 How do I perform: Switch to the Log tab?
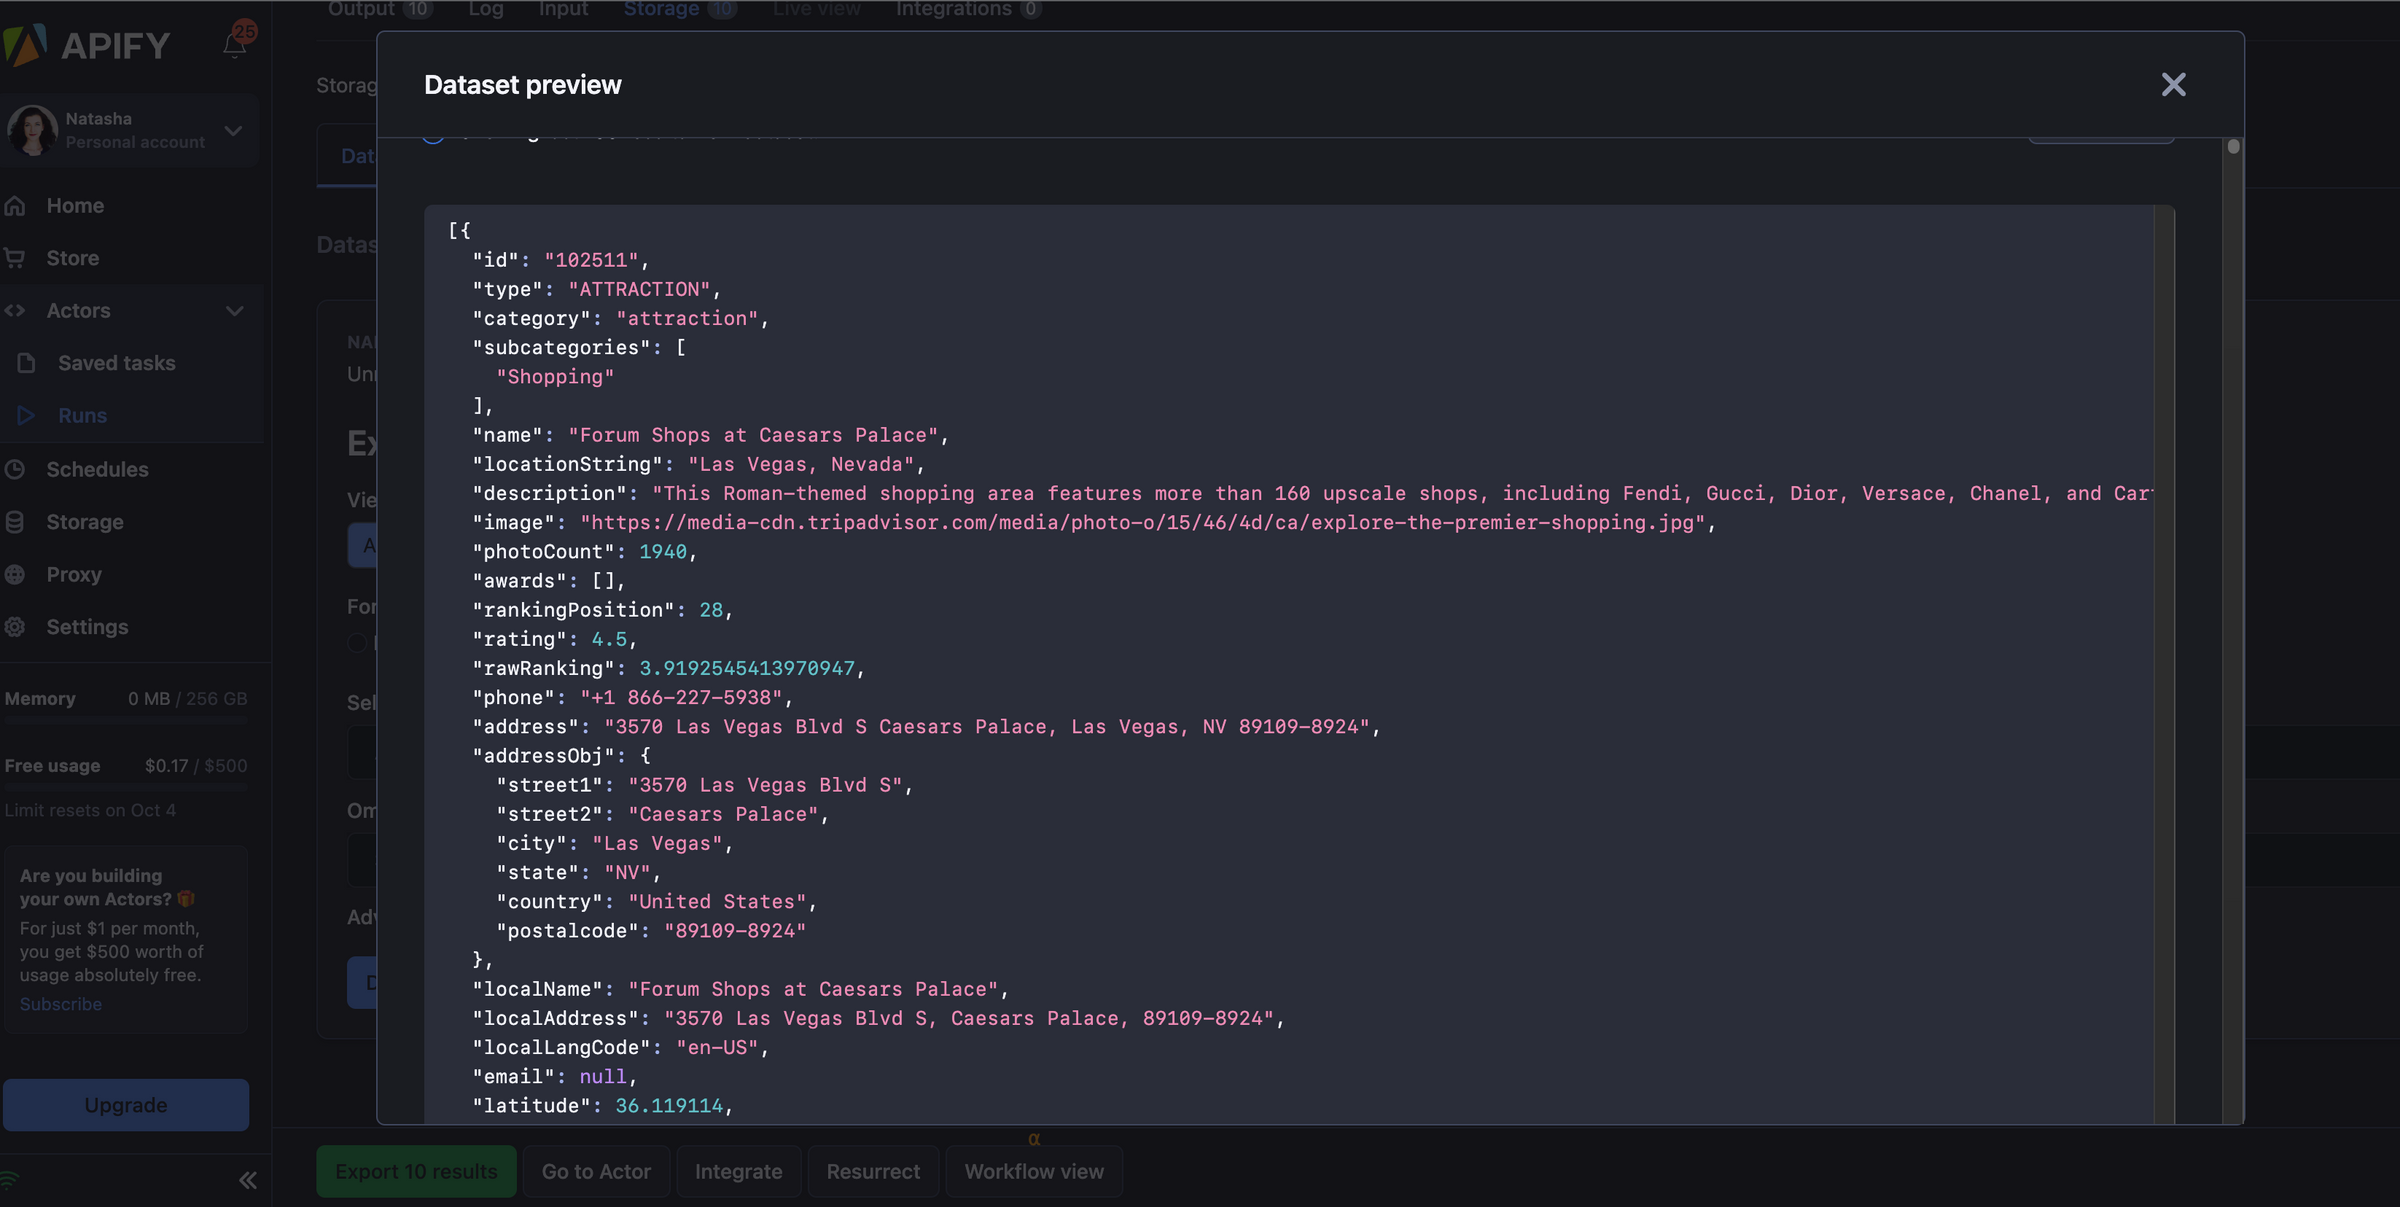[486, 9]
